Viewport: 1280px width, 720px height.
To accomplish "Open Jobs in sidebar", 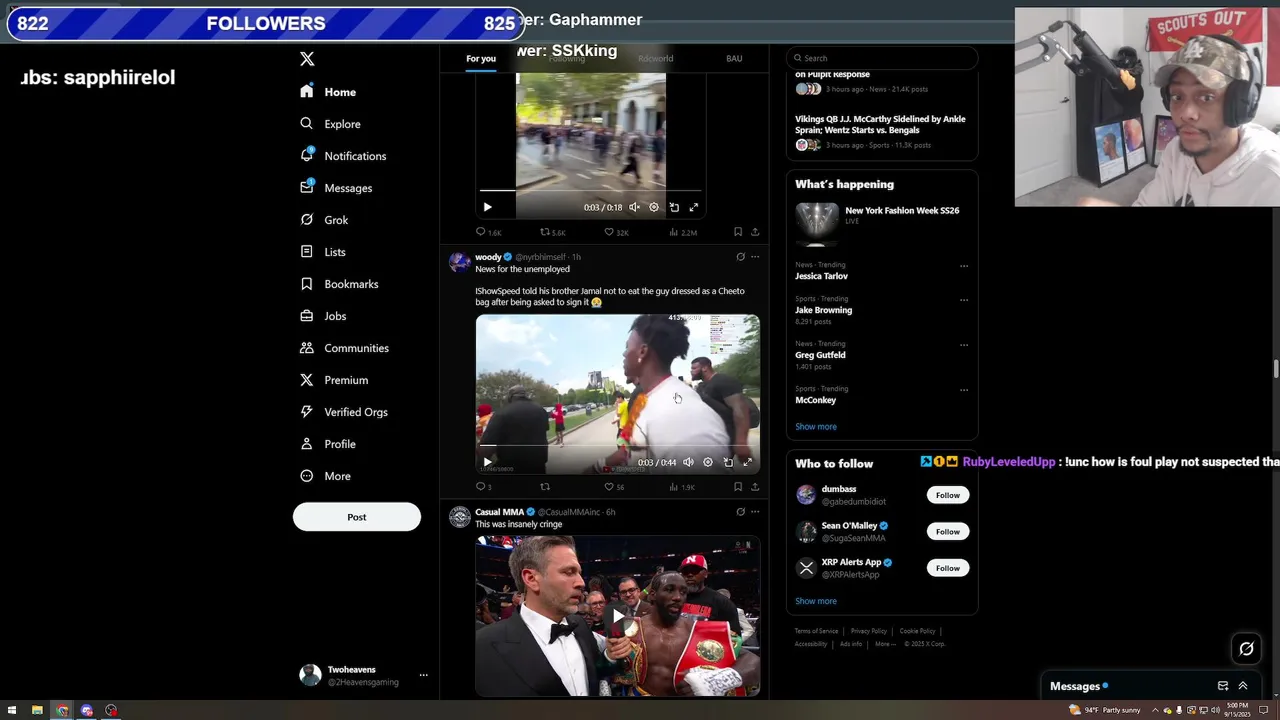I will [323, 316].
